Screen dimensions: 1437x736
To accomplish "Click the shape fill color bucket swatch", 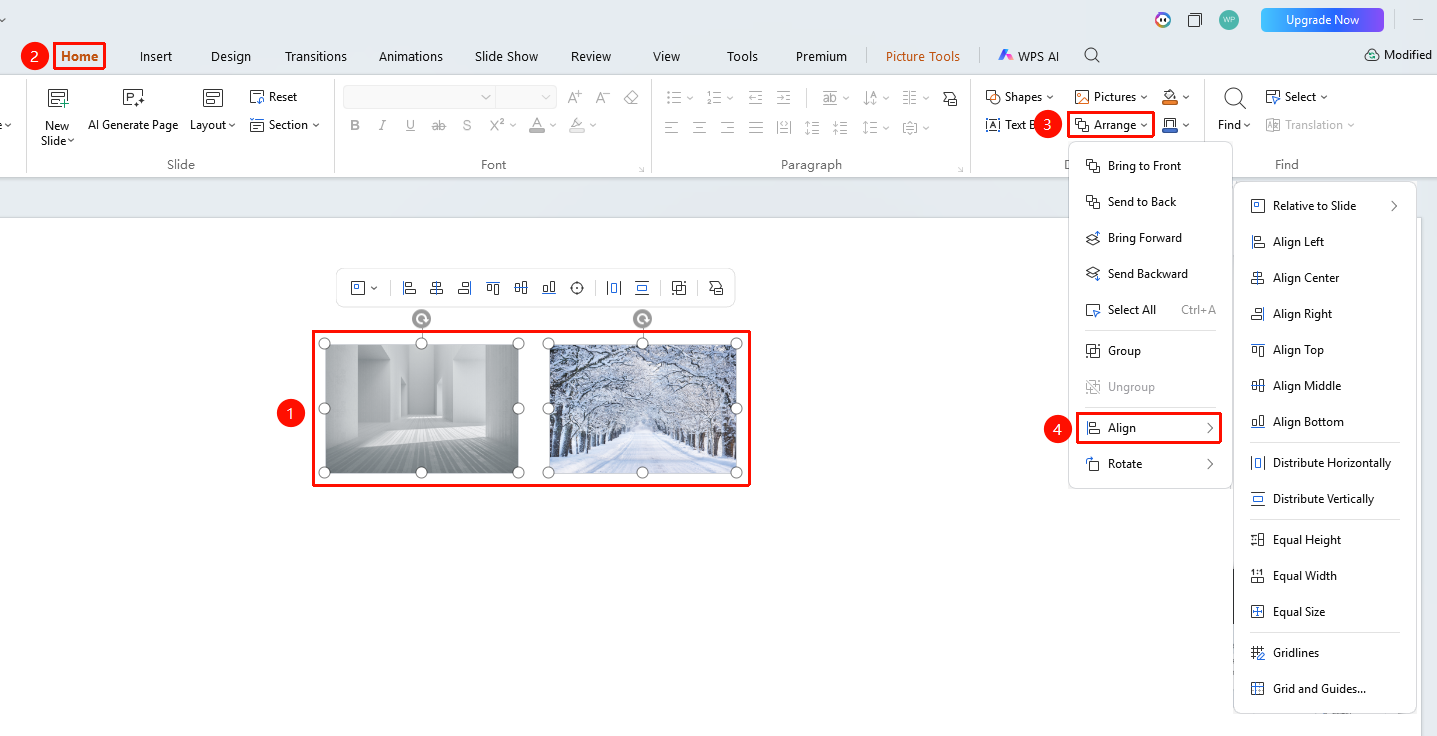I will click(x=1171, y=97).
